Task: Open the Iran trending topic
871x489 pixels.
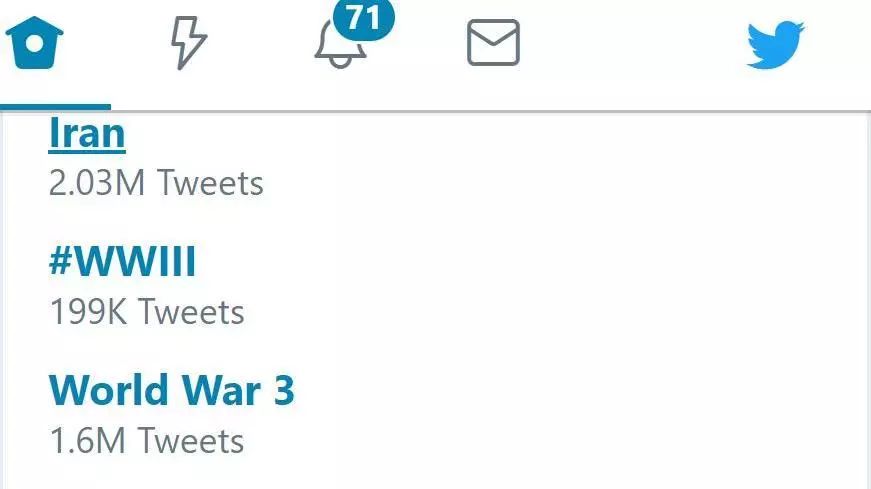Action: pyautogui.click(x=87, y=133)
